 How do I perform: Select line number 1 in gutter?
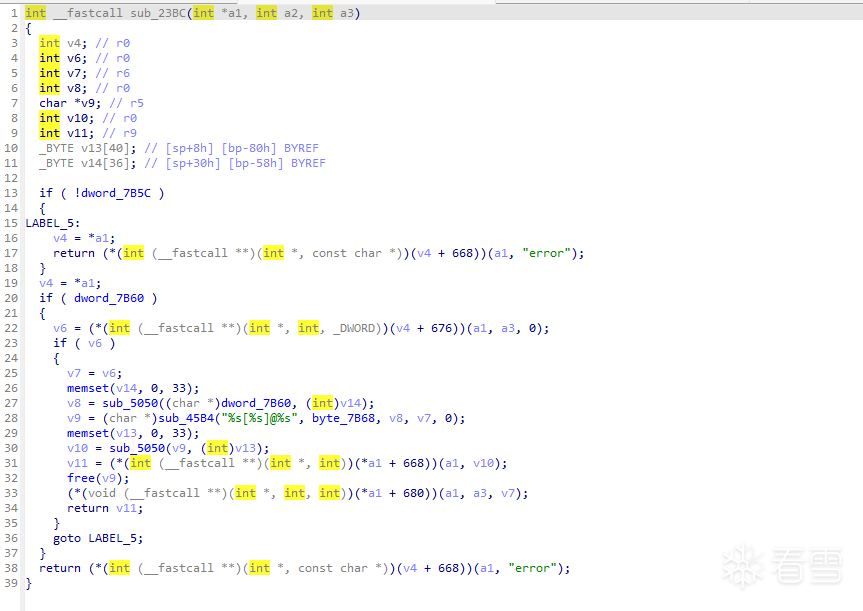point(14,13)
